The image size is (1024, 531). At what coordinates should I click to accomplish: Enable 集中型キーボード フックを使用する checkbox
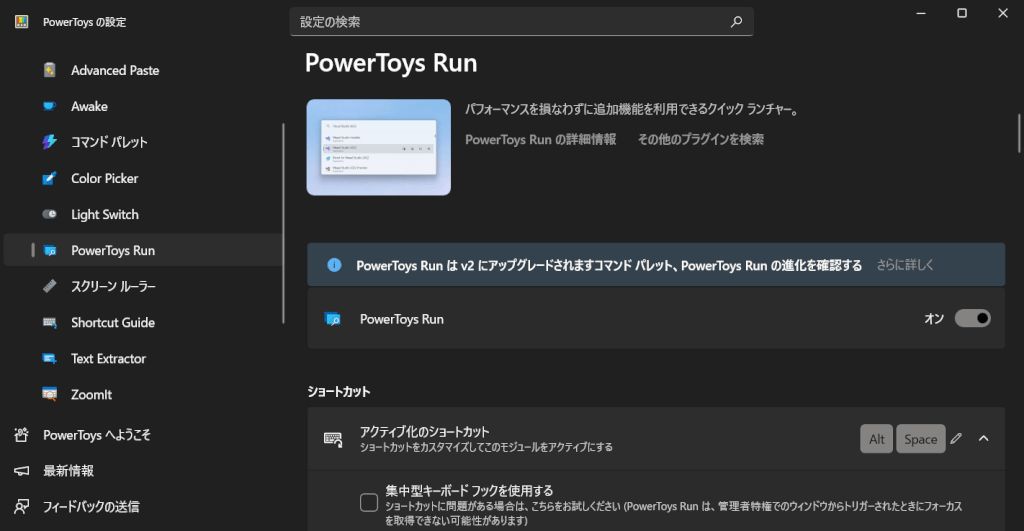coord(369,502)
